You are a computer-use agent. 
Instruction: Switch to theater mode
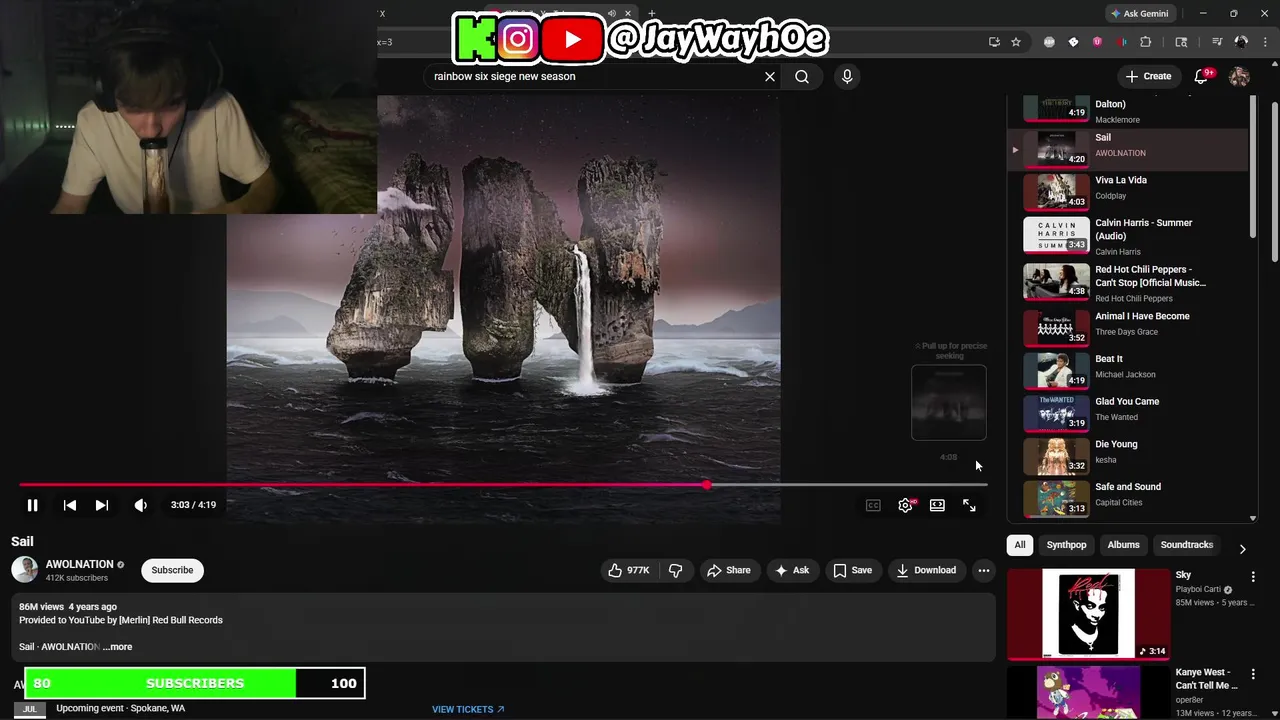point(937,505)
